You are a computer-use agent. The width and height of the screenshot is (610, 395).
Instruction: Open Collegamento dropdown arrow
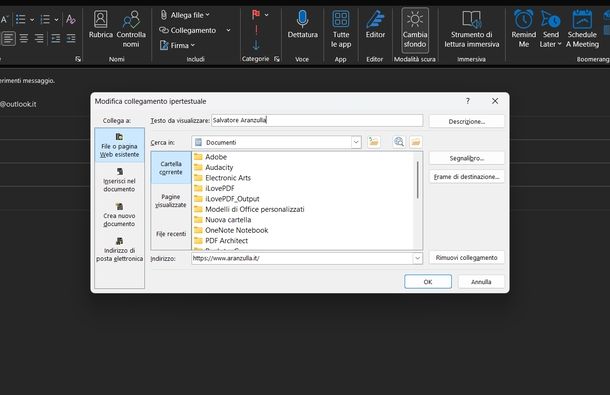coord(228,30)
